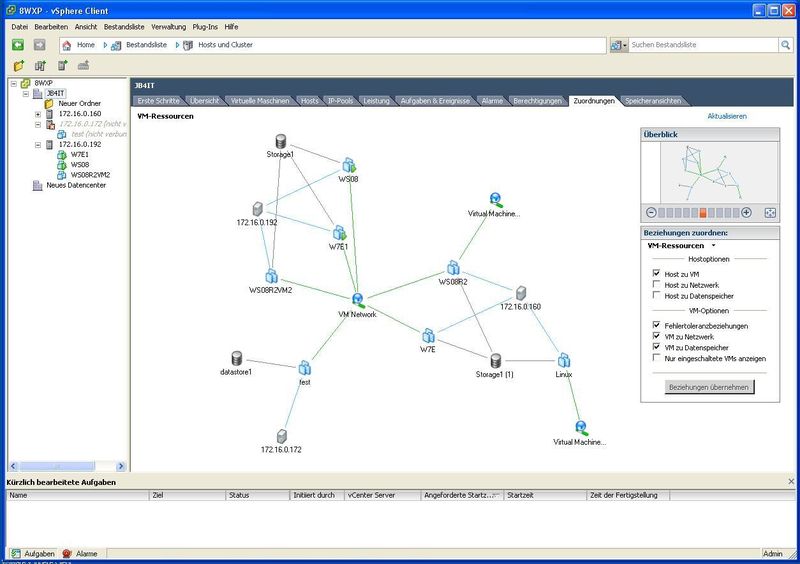Open the Bestandsliste menu
800x564 pixels.
point(124,27)
